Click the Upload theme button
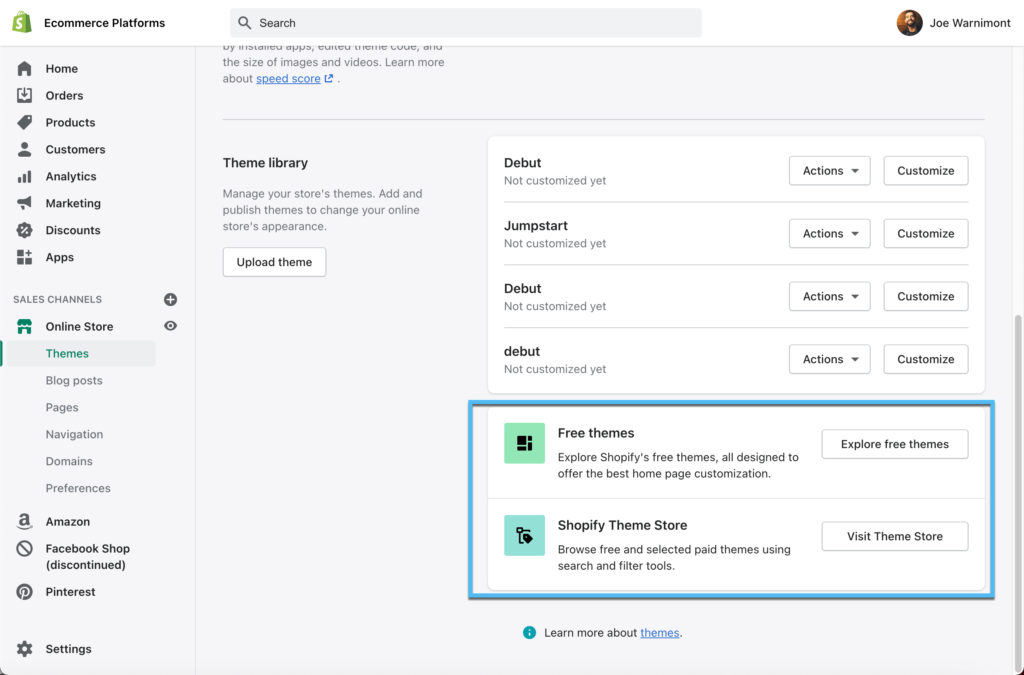Image resolution: width=1024 pixels, height=675 pixels. pyautogui.click(x=274, y=262)
